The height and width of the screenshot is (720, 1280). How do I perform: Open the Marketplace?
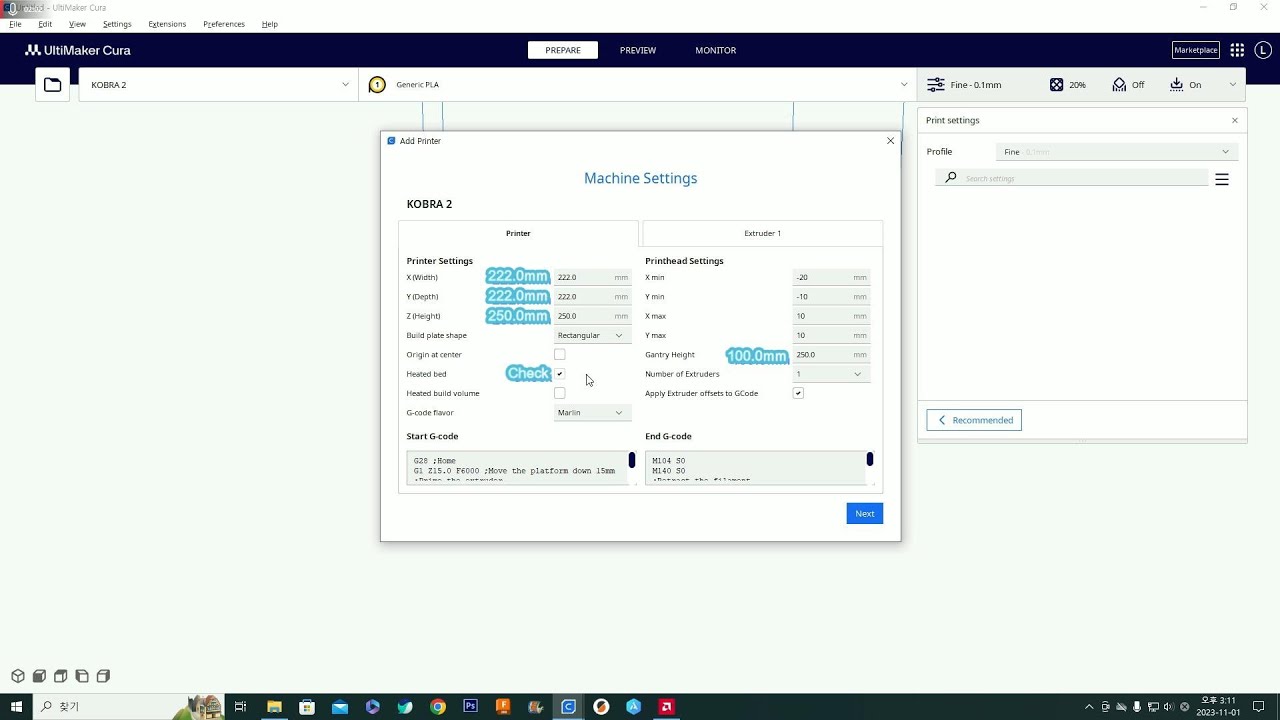[x=1196, y=50]
